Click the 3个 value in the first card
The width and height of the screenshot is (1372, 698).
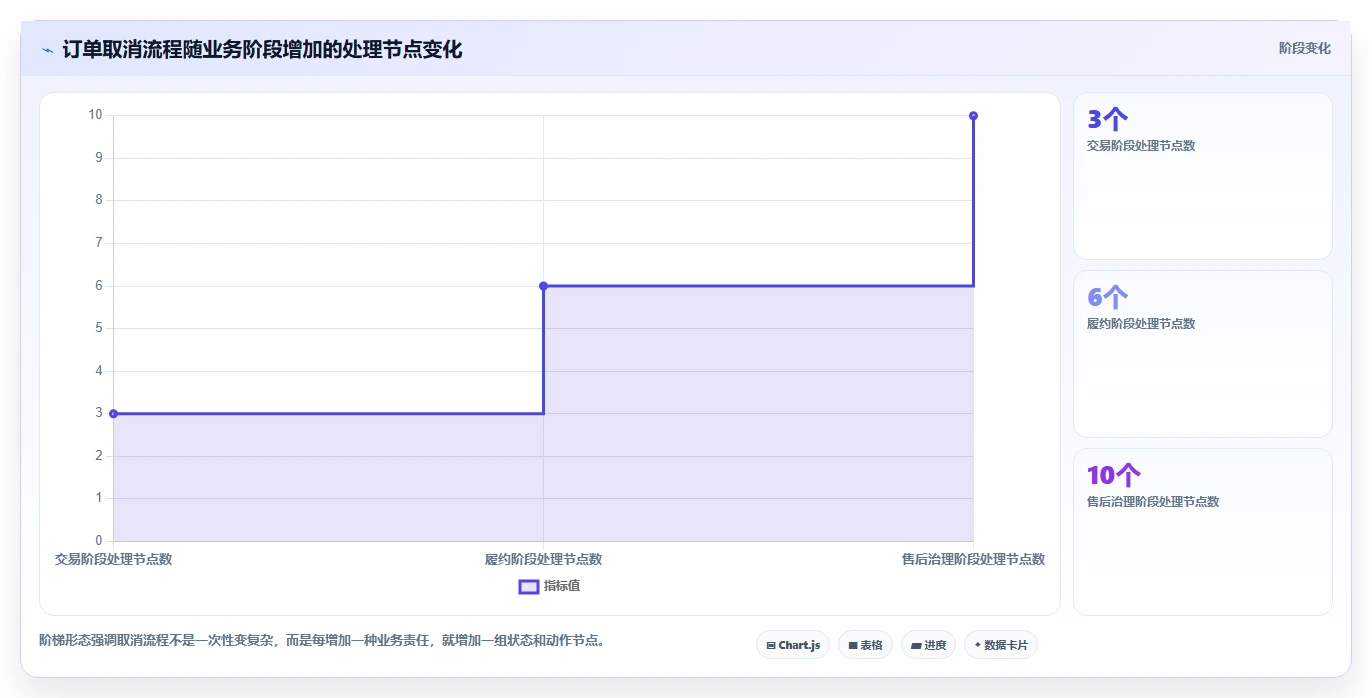coord(1107,120)
